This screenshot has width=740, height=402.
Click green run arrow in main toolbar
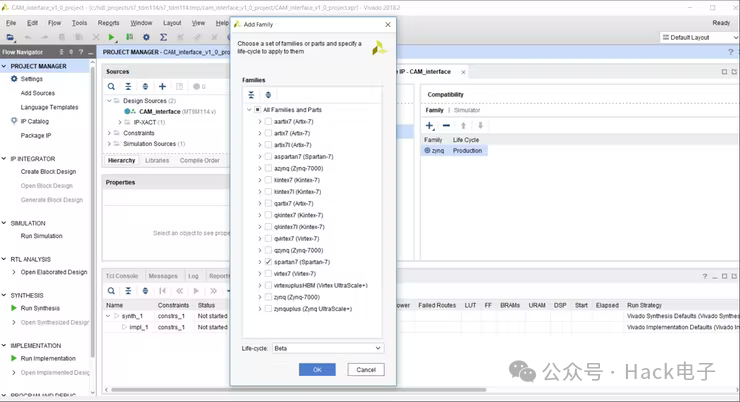click(x=111, y=37)
